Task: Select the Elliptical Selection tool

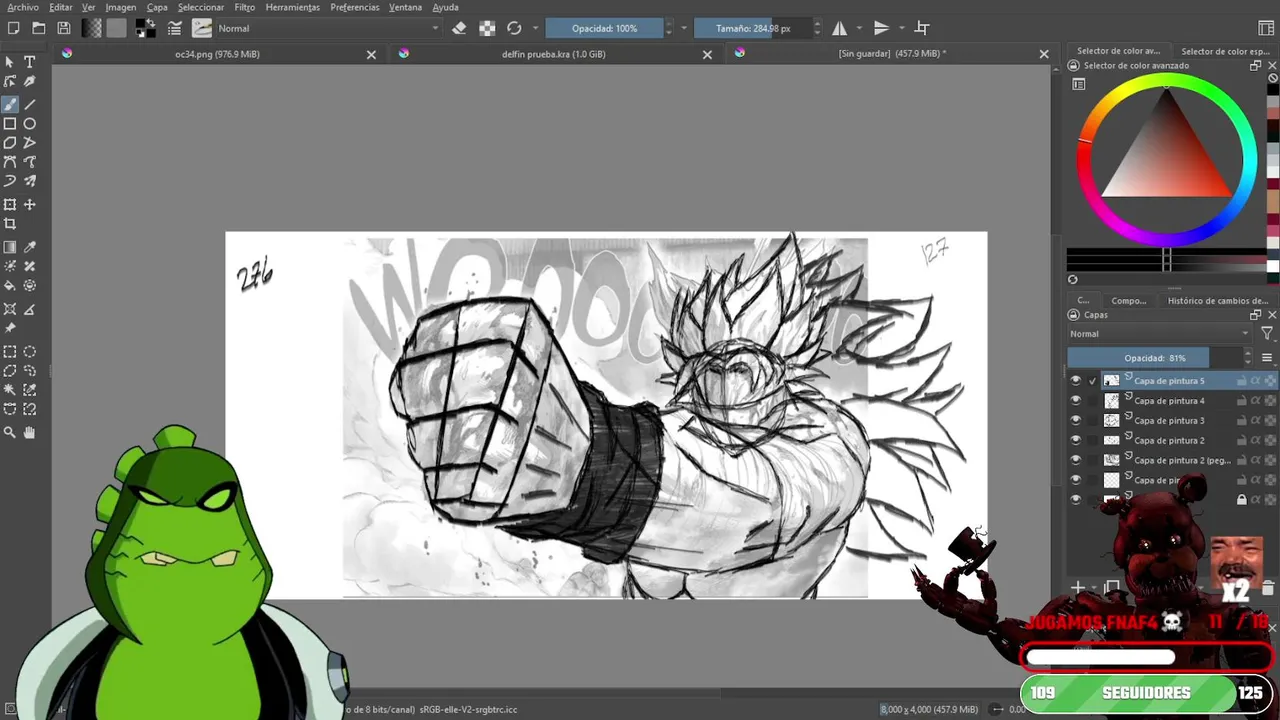Action: 29,352
